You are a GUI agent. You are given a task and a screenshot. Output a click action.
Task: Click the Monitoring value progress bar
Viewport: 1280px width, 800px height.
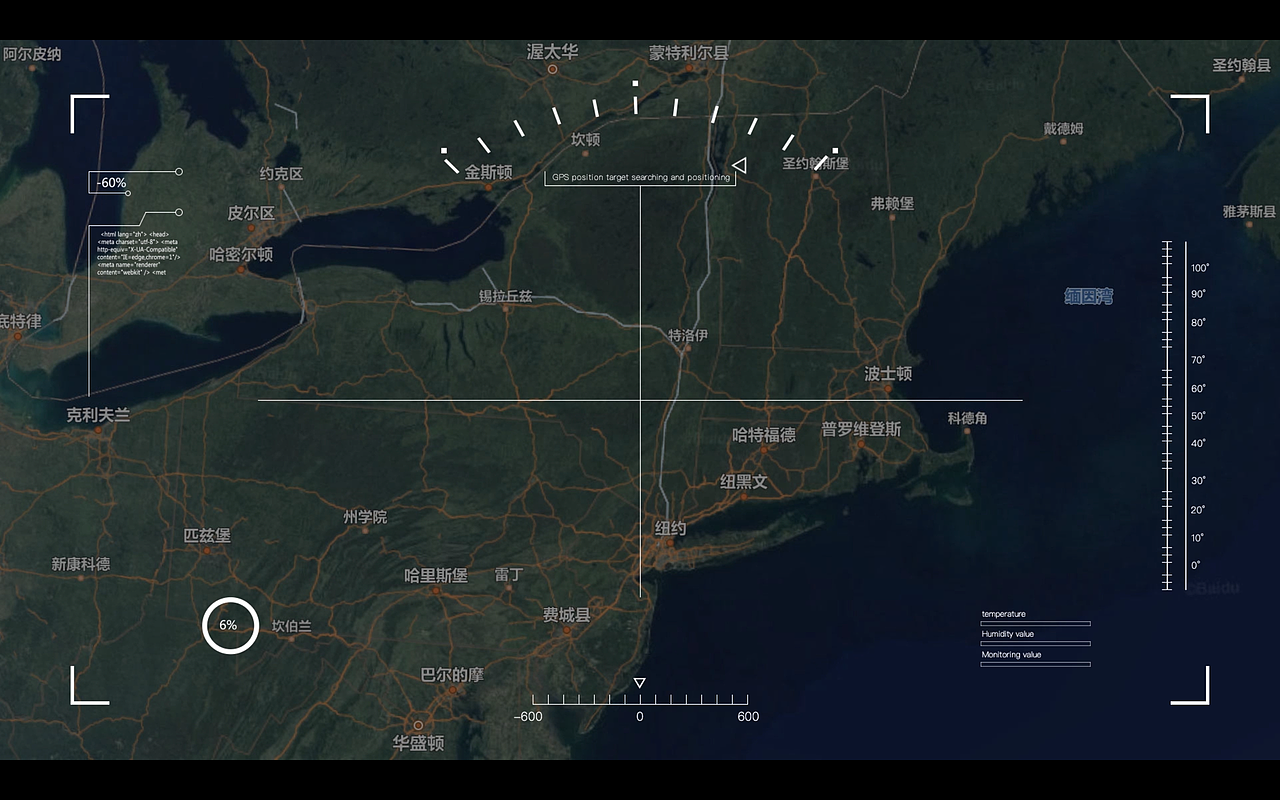(1035, 664)
